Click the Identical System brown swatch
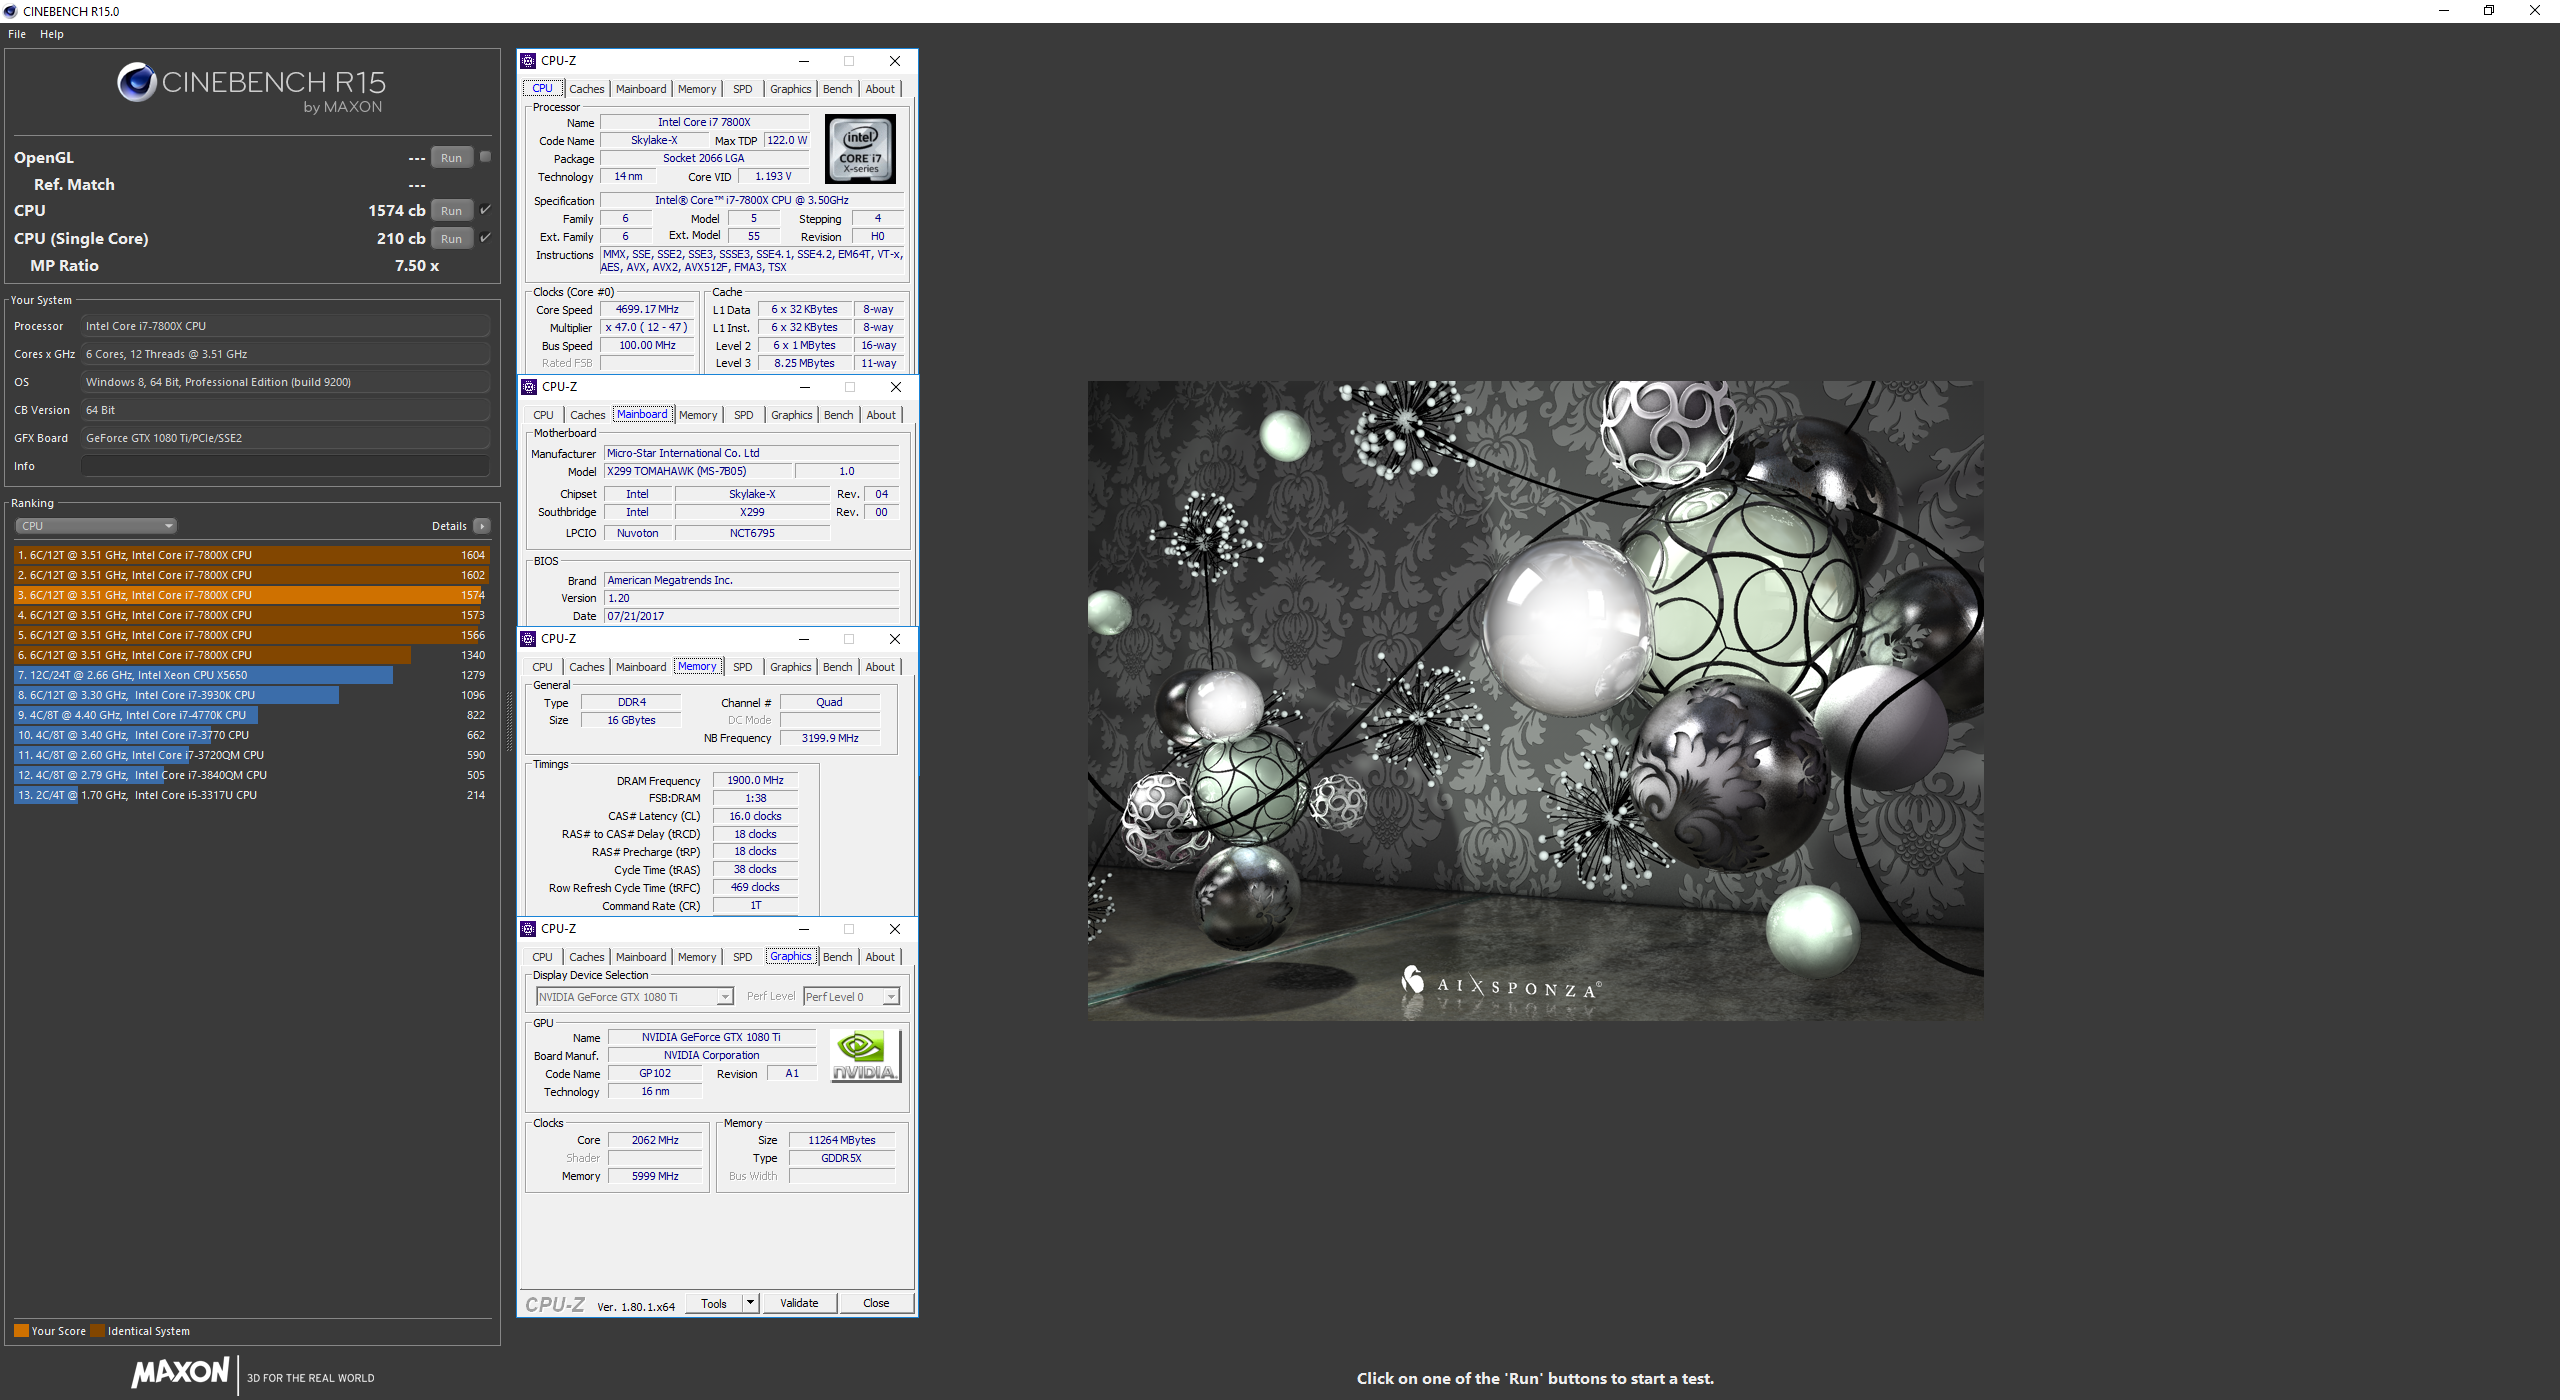 97,1331
